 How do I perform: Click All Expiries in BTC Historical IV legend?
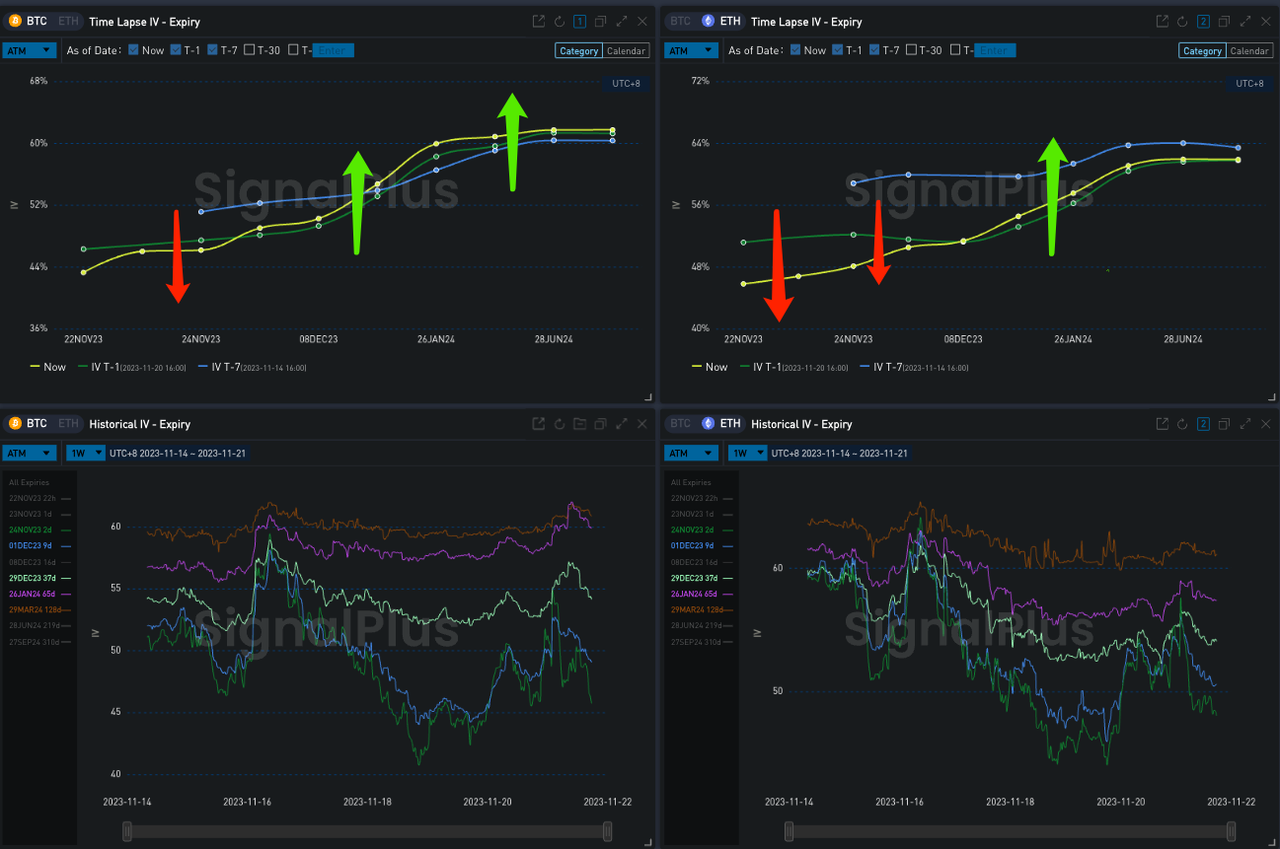pos(30,482)
